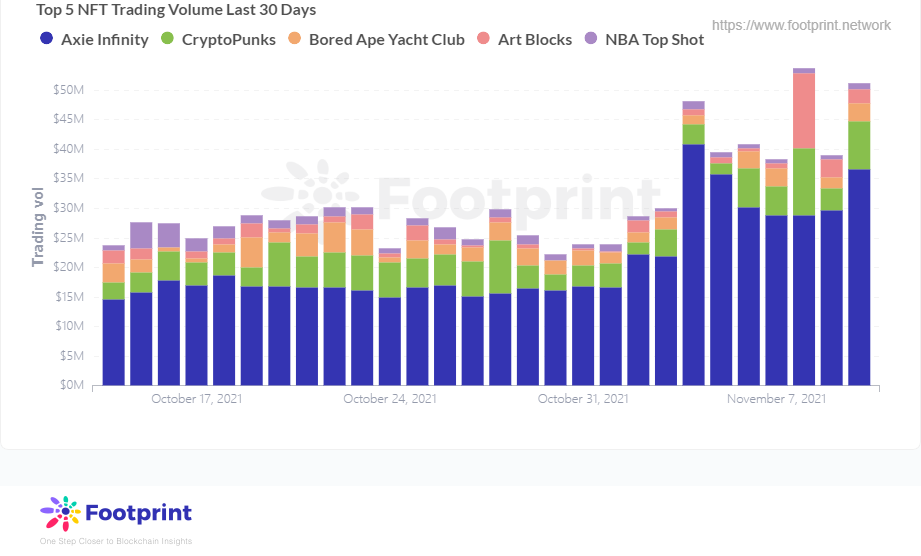Click the CryptoPunks green legend dot
Viewport: 921px width, 556px height.
[x=167, y=39]
